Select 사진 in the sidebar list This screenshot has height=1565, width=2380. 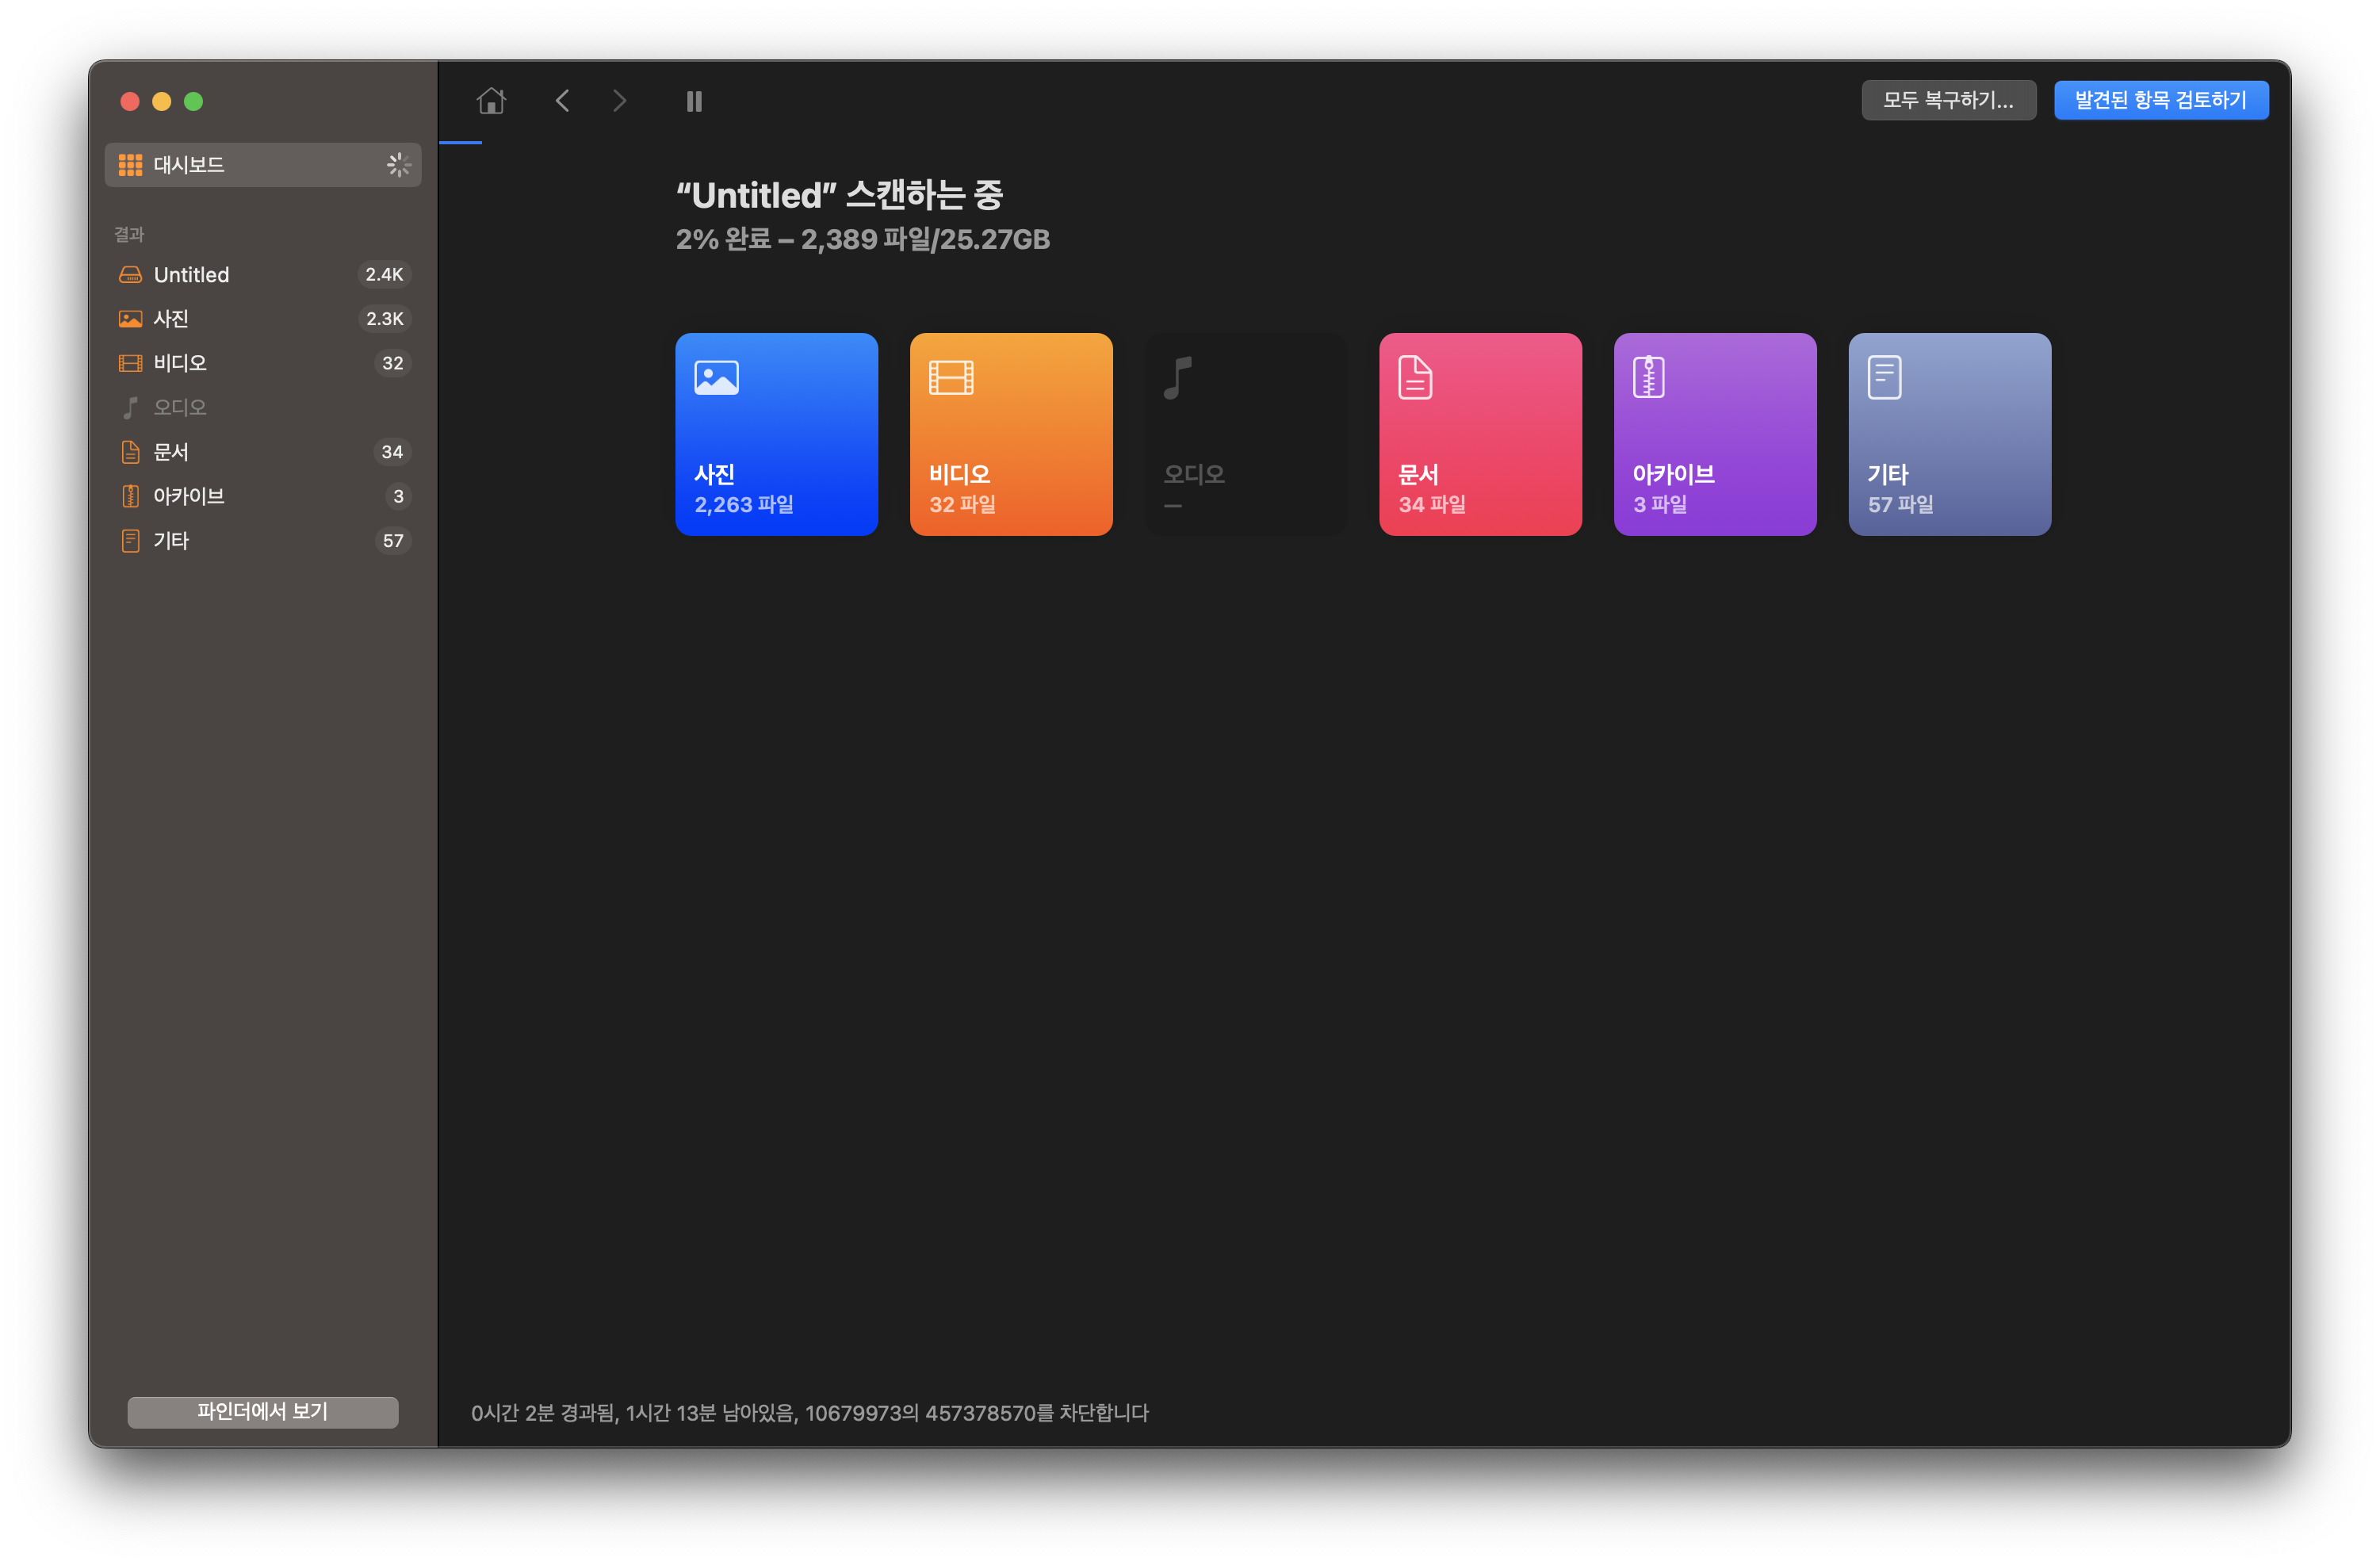click(x=262, y=319)
